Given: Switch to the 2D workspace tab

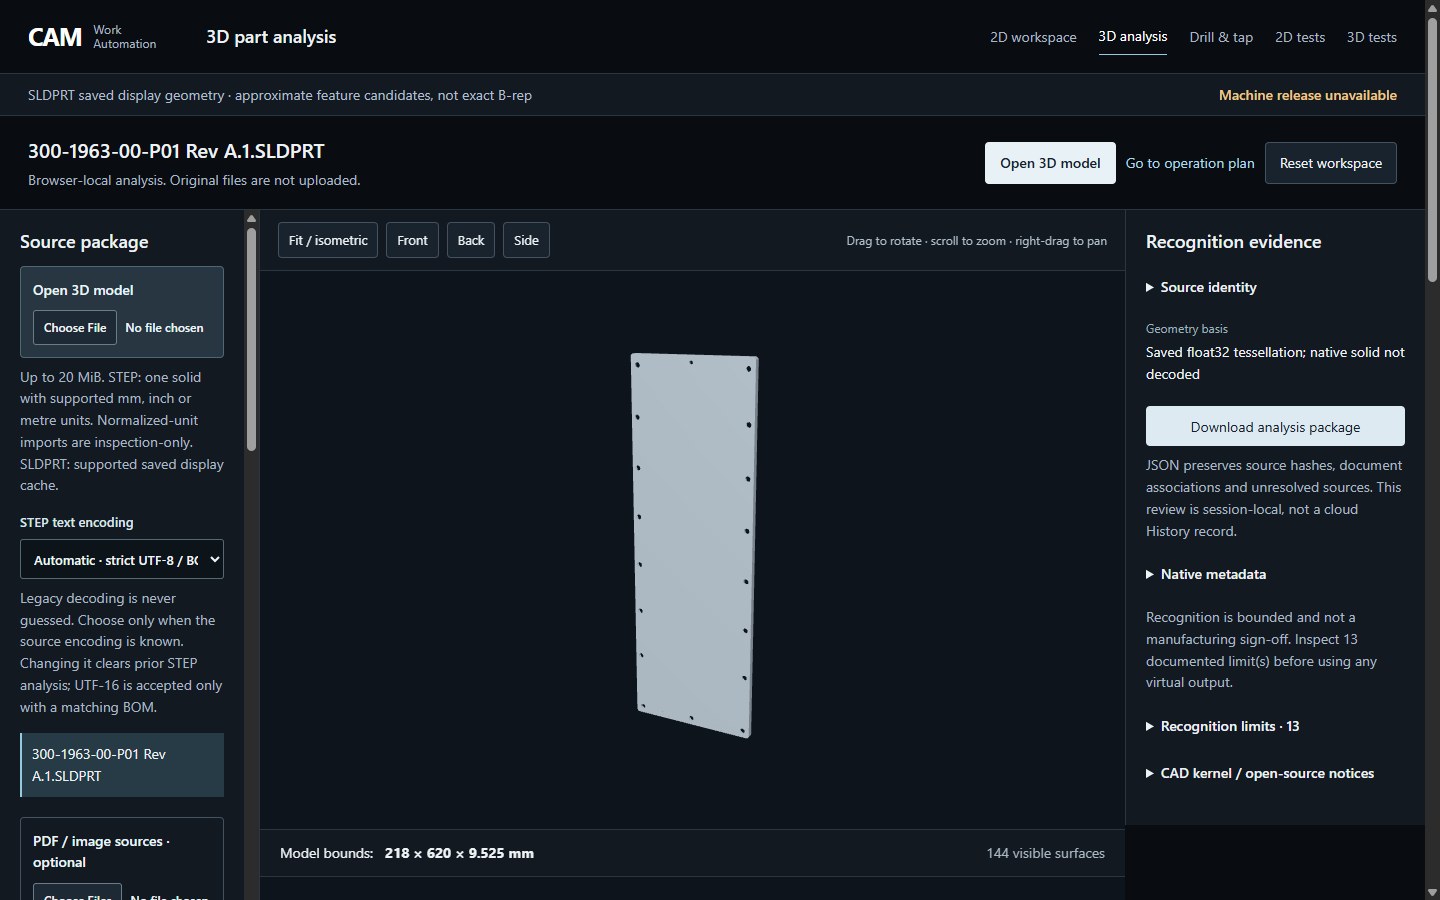Looking at the screenshot, I should pyautogui.click(x=1033, y=37).
